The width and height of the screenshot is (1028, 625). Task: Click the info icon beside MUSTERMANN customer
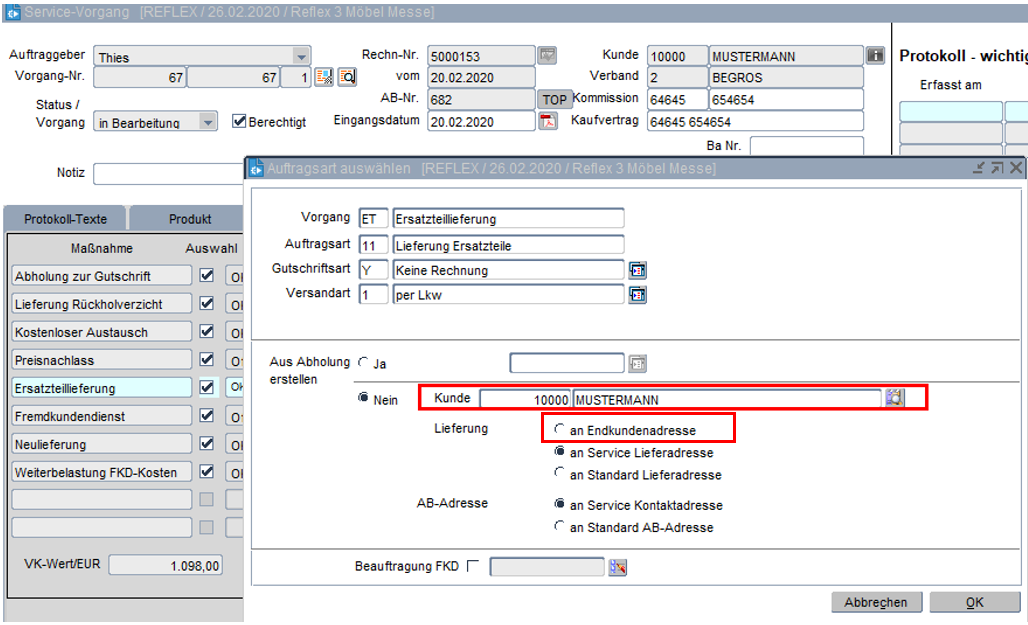(x=875, y=56)
